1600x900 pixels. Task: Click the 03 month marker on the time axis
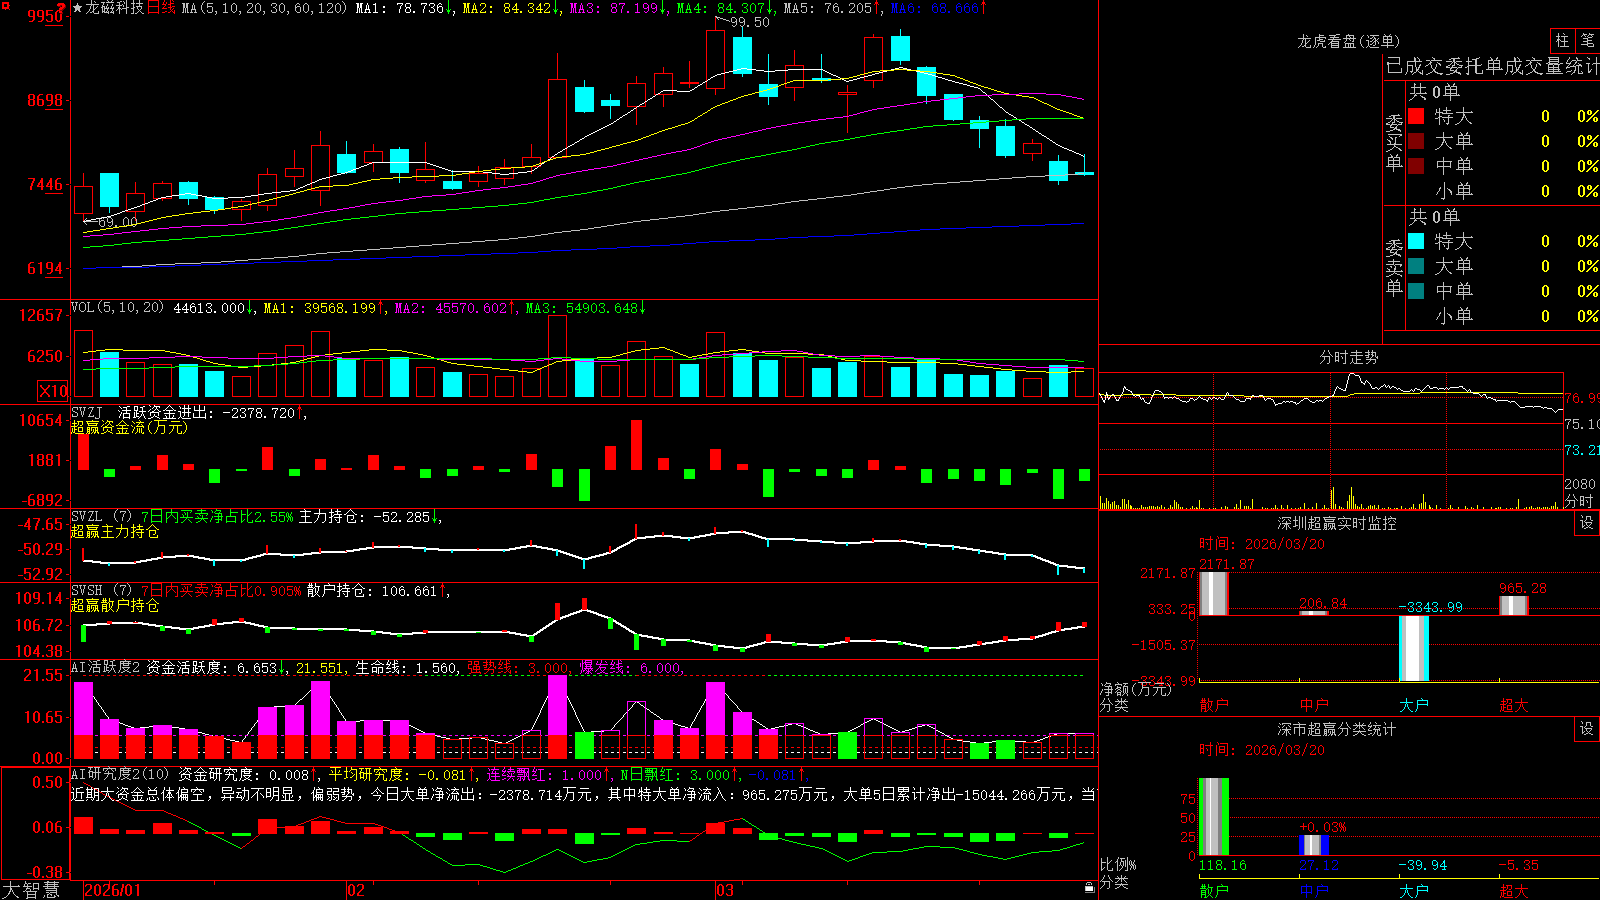(x=725, y=890)
